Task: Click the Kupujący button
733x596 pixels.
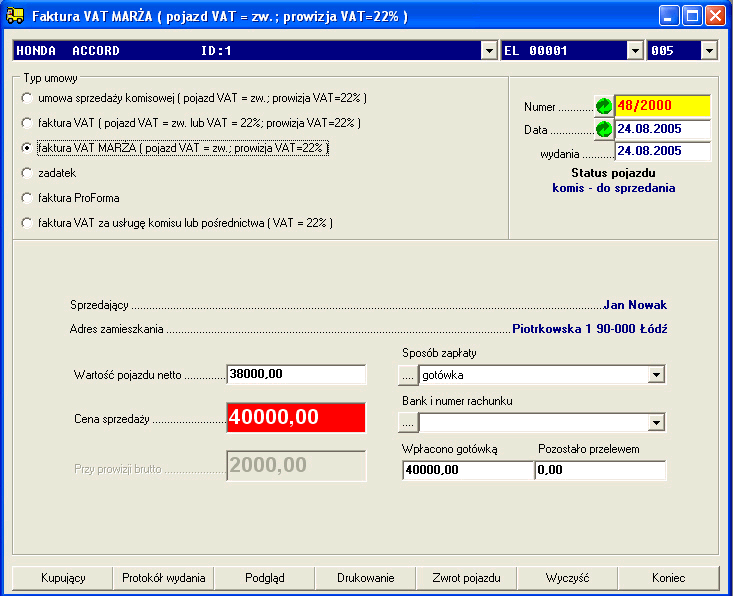Action: point(63,578)
